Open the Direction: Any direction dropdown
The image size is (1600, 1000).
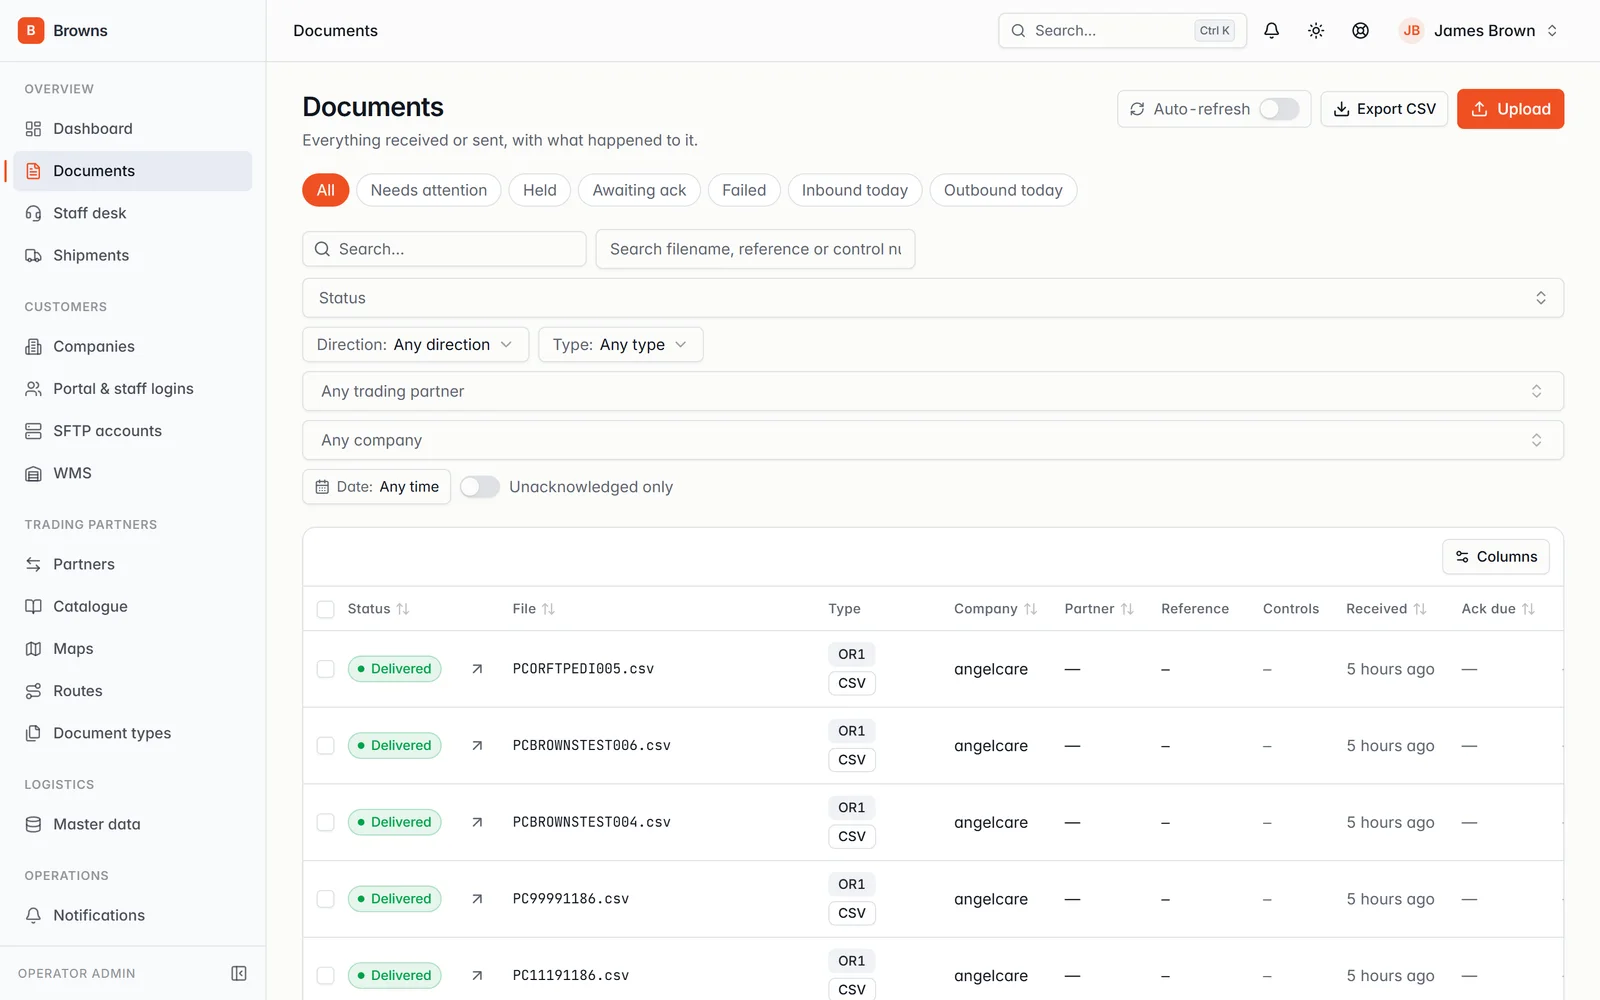pos(415,345)
